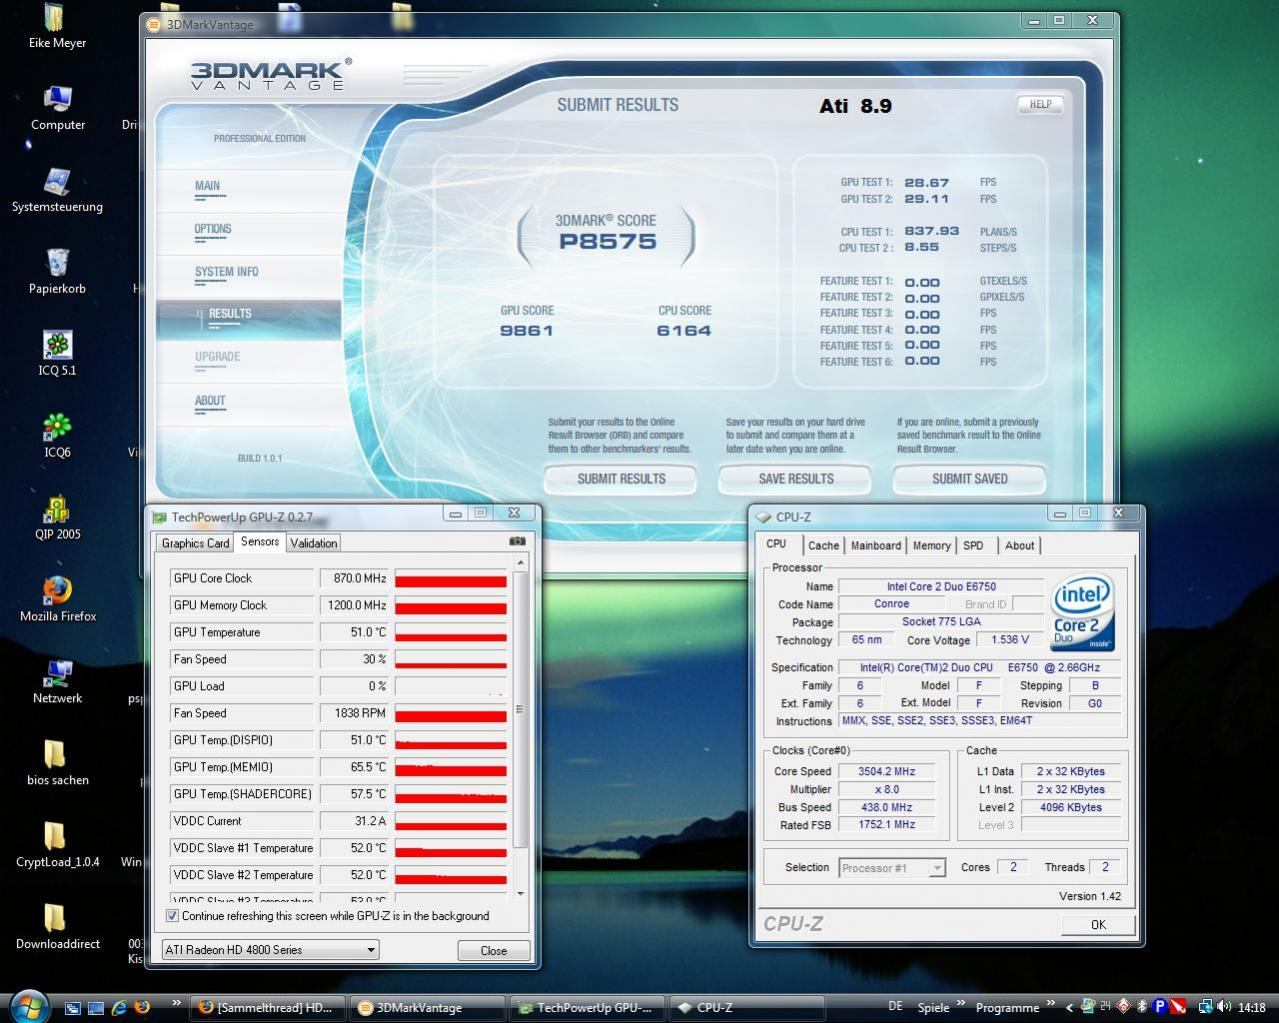Click the GPU Temperature 51.0 °C value
The image size is (1279, 1023).
354,632
